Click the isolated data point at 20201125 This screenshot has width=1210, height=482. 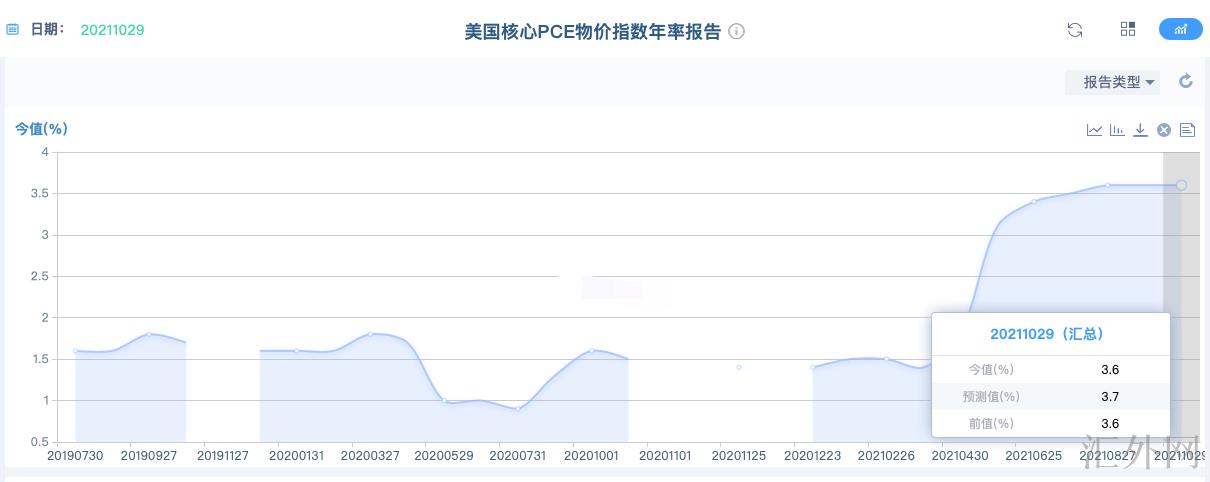739,367
